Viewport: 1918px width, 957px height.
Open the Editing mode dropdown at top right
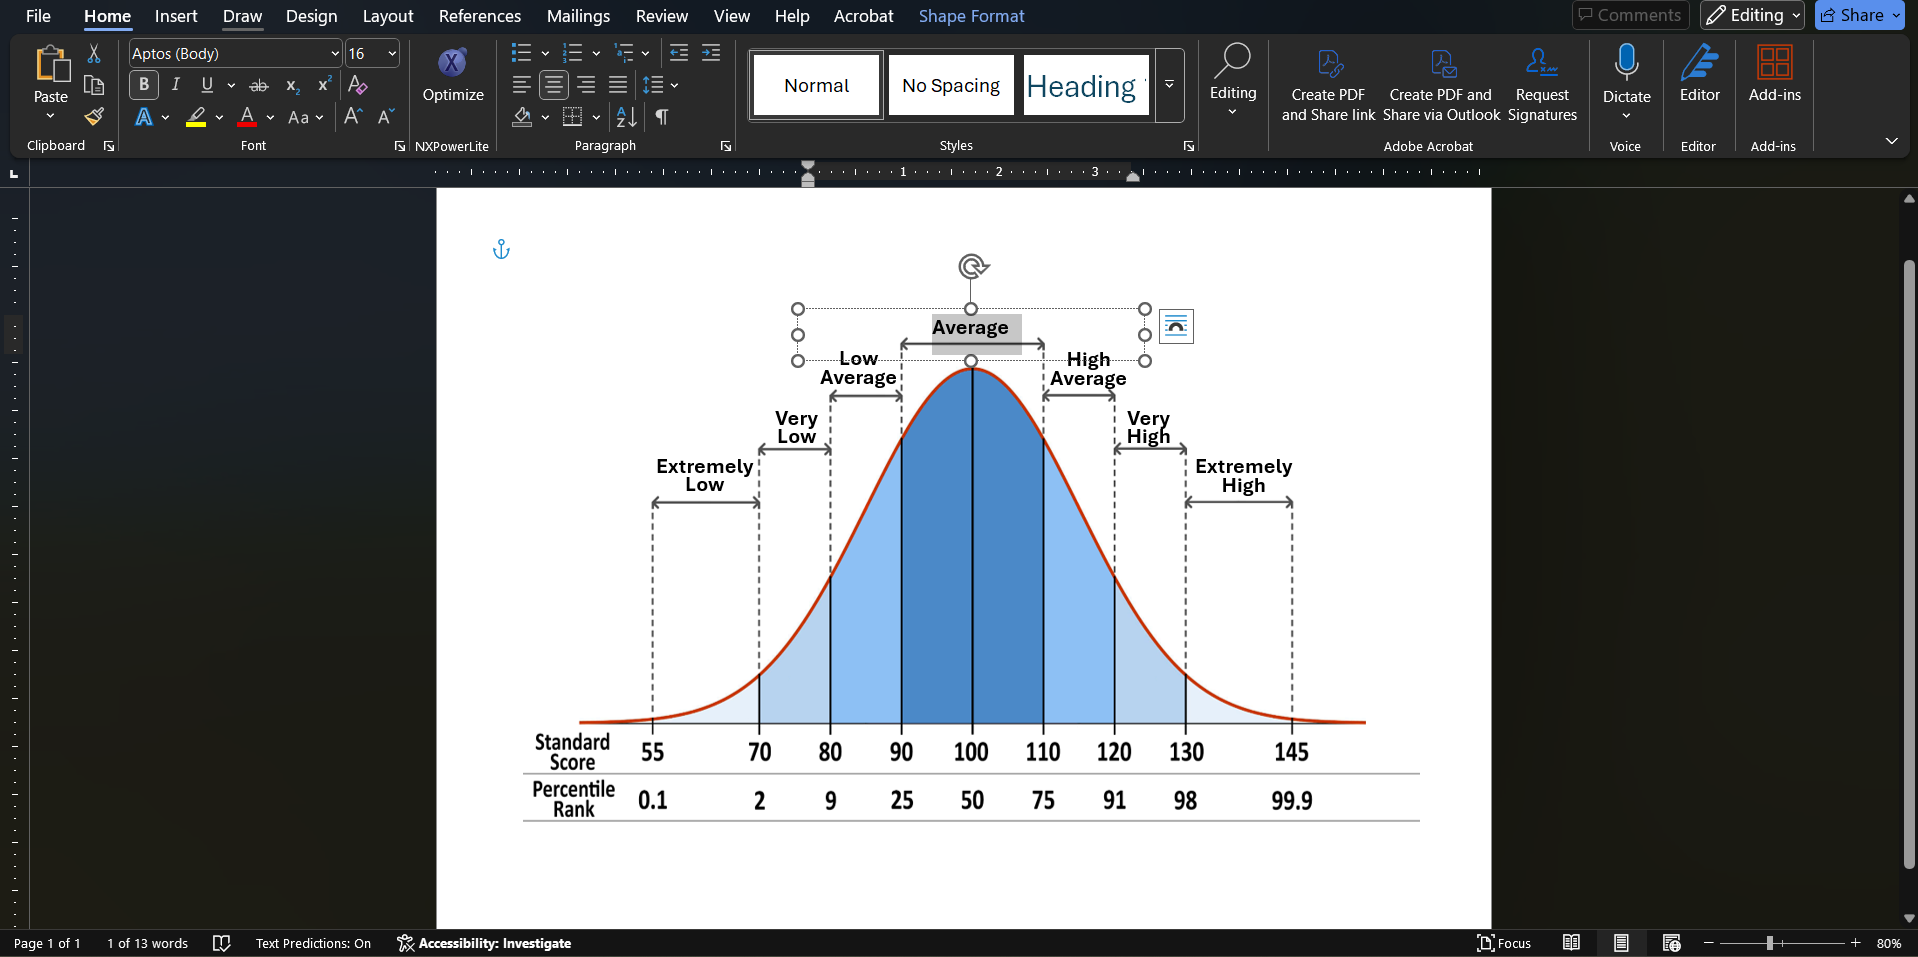point(1752,15)
